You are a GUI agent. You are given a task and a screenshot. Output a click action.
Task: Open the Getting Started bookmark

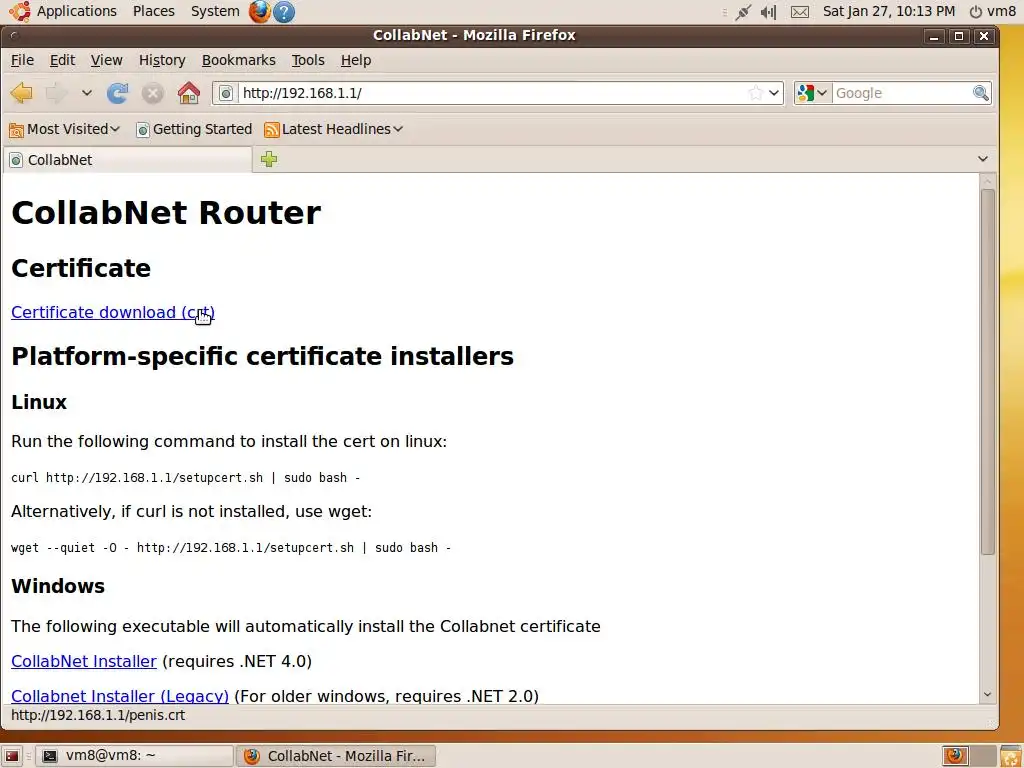pyautogui.click(x=194, y=129)
